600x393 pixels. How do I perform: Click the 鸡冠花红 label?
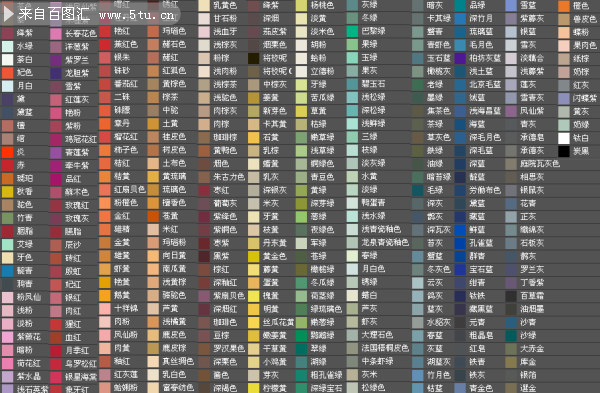(80, 139)
